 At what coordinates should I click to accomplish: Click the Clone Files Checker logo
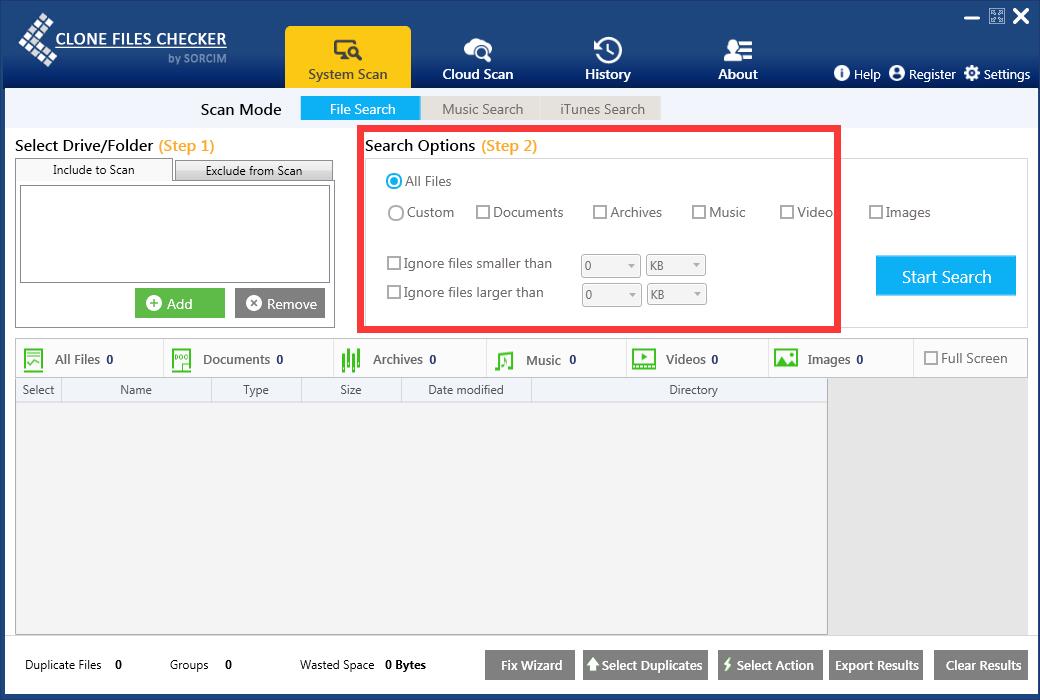pyautogui.click(x=123, y=40)
